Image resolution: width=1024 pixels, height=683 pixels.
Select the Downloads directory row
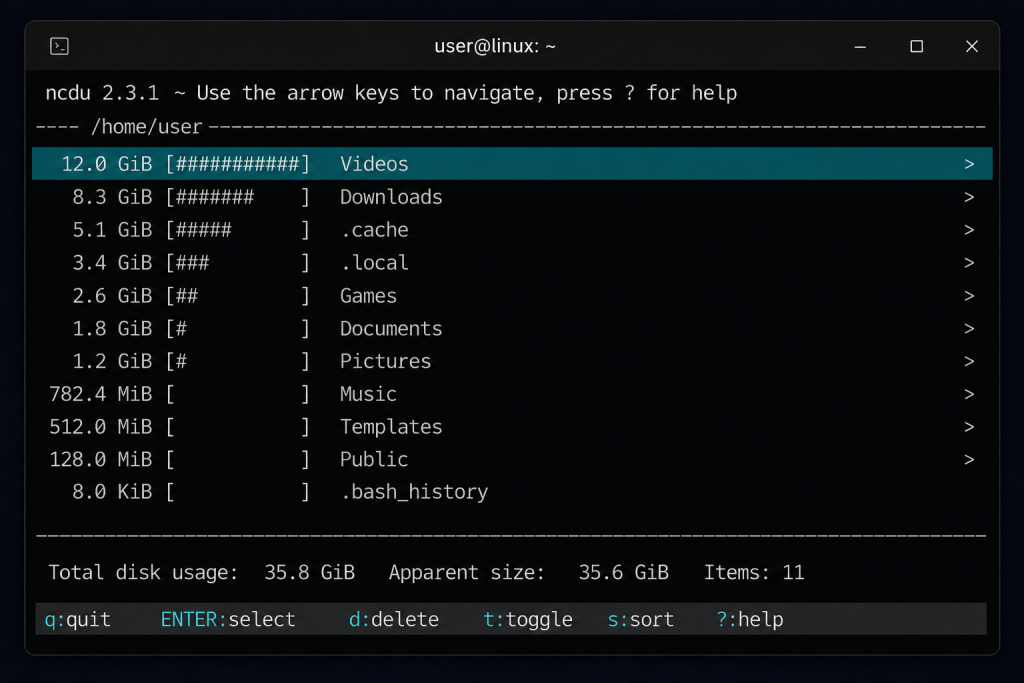(x=512, y=197)
